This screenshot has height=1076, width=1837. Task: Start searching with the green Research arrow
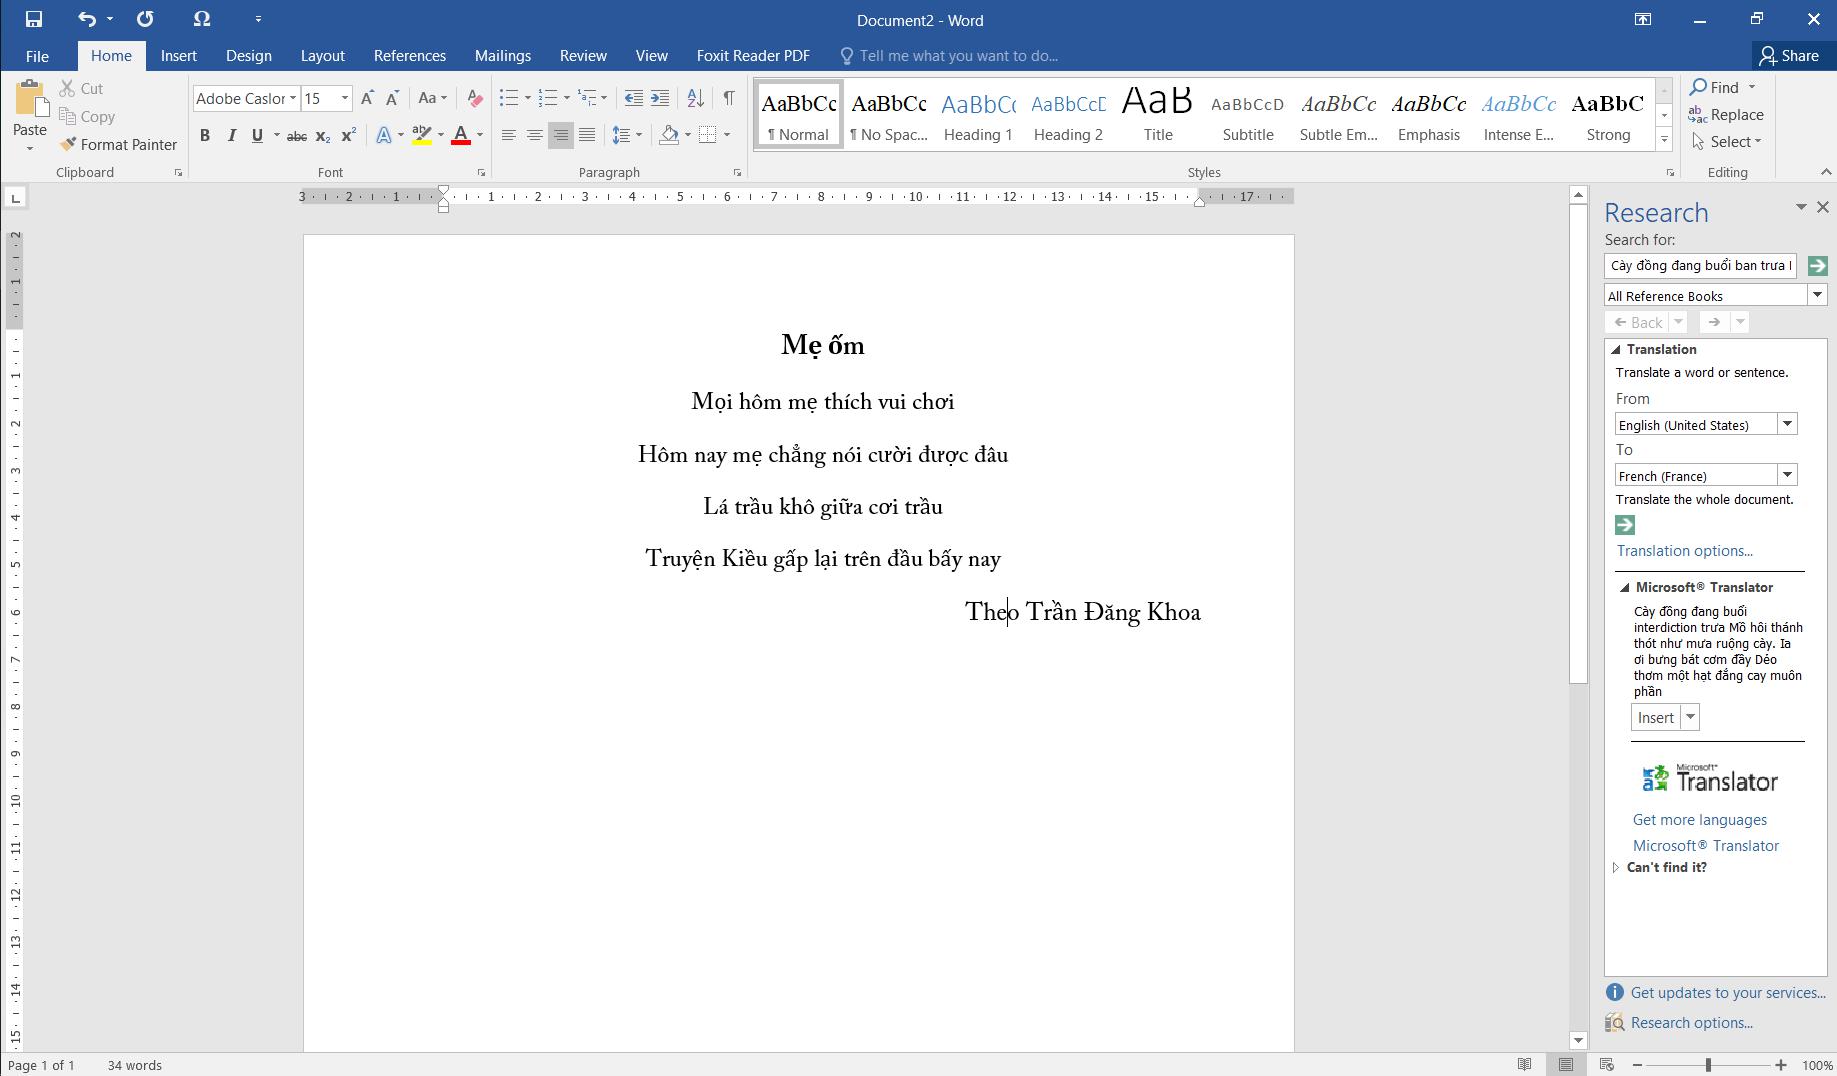pyautogui.click(x=1818, y=266)
